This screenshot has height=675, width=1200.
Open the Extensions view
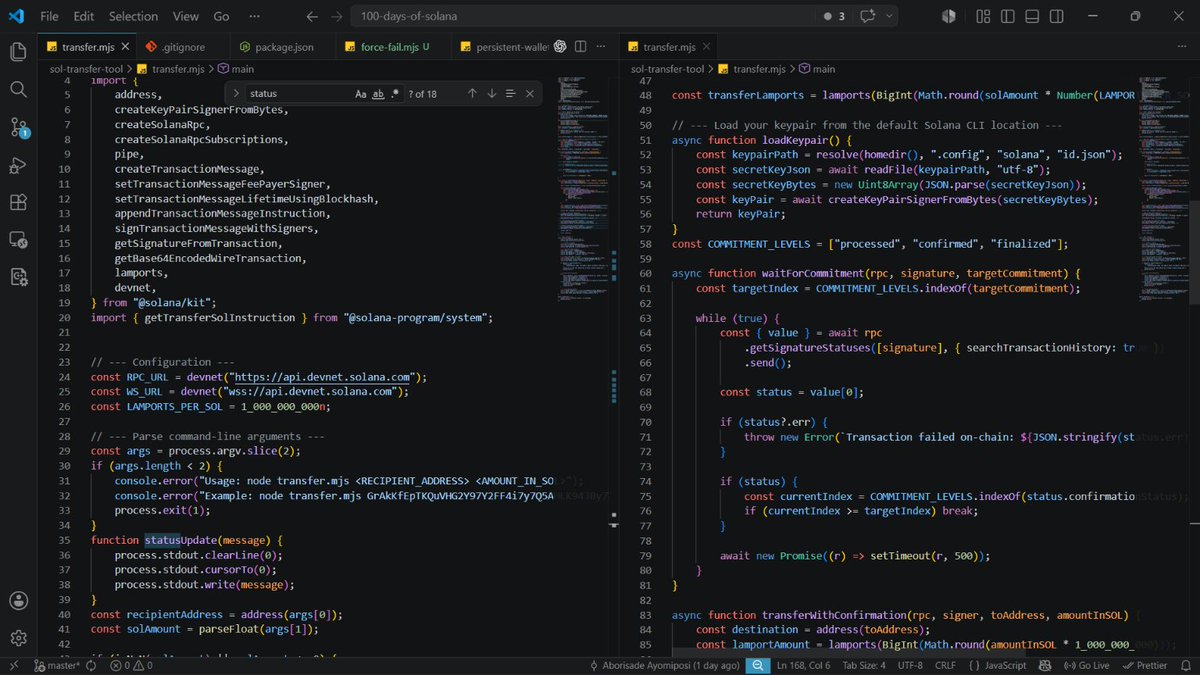[18, 202]
